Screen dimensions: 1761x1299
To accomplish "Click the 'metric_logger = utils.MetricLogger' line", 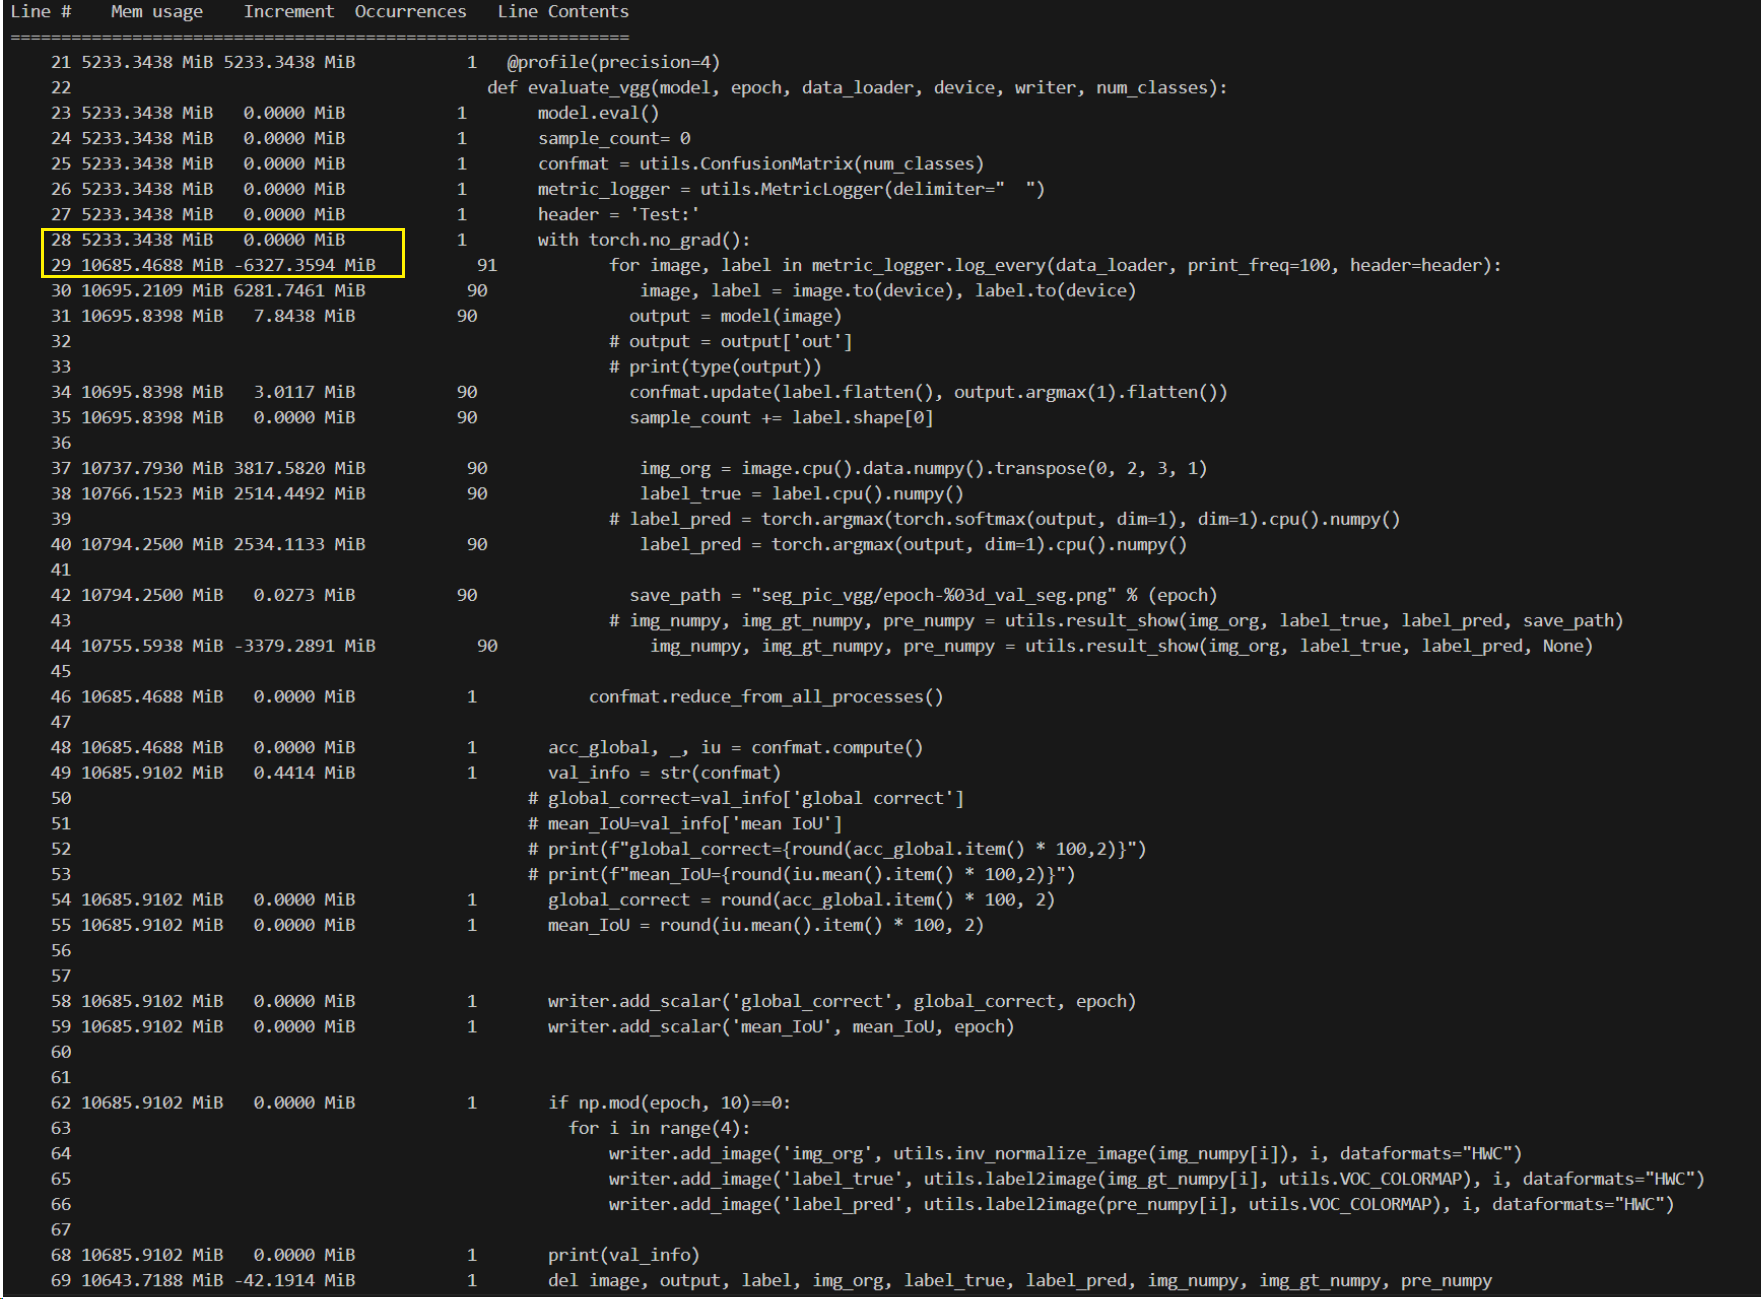I will [x=791, y=189].
